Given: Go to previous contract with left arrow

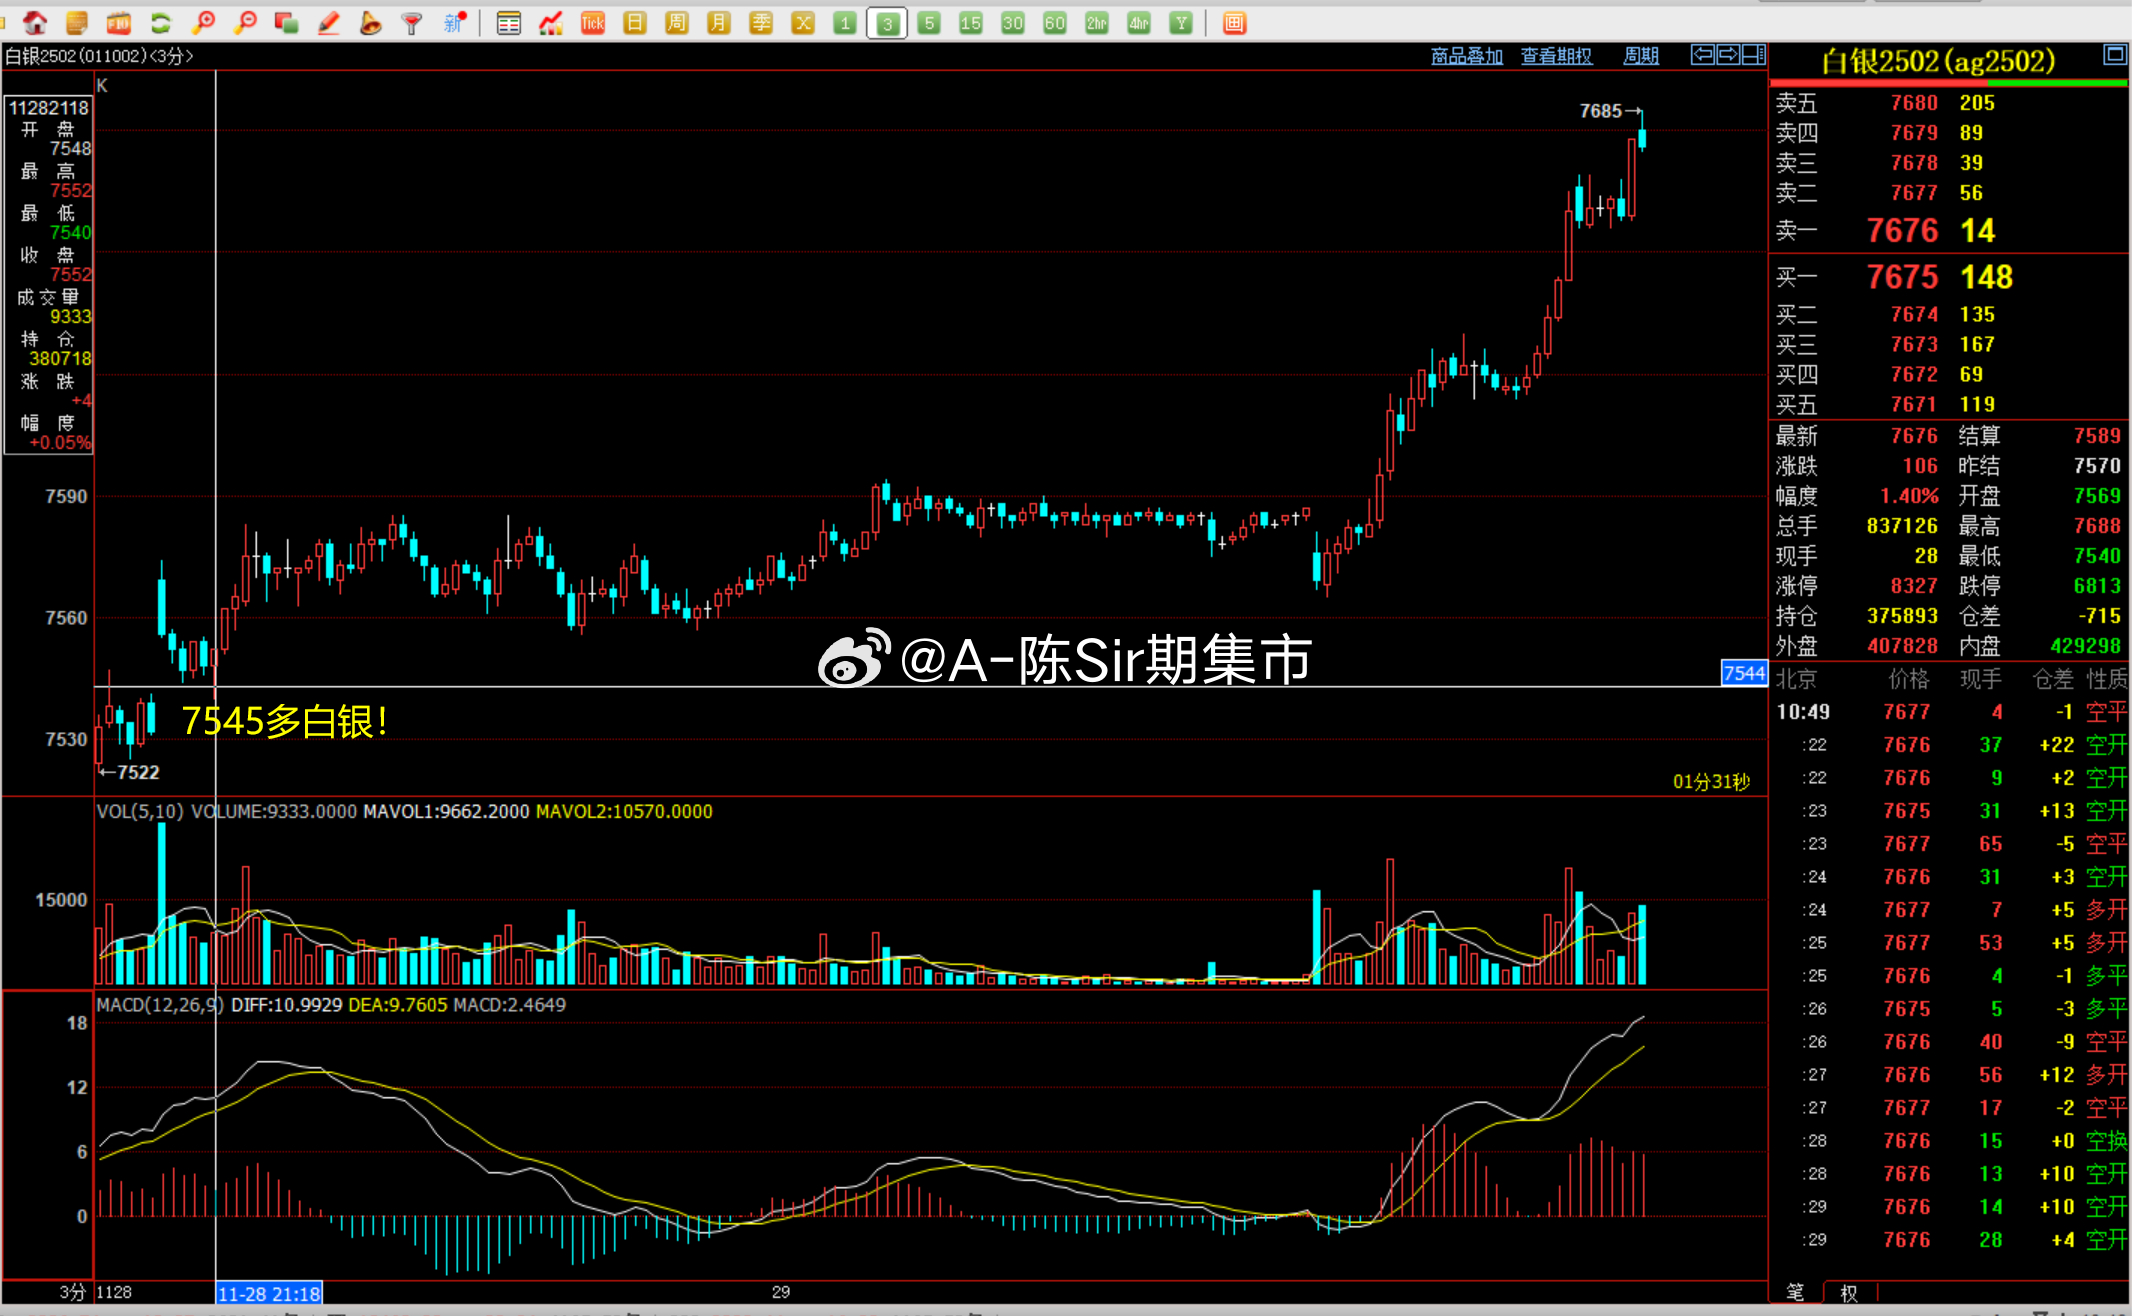Looking at the screenshot, I should (x=1703, y=55).
